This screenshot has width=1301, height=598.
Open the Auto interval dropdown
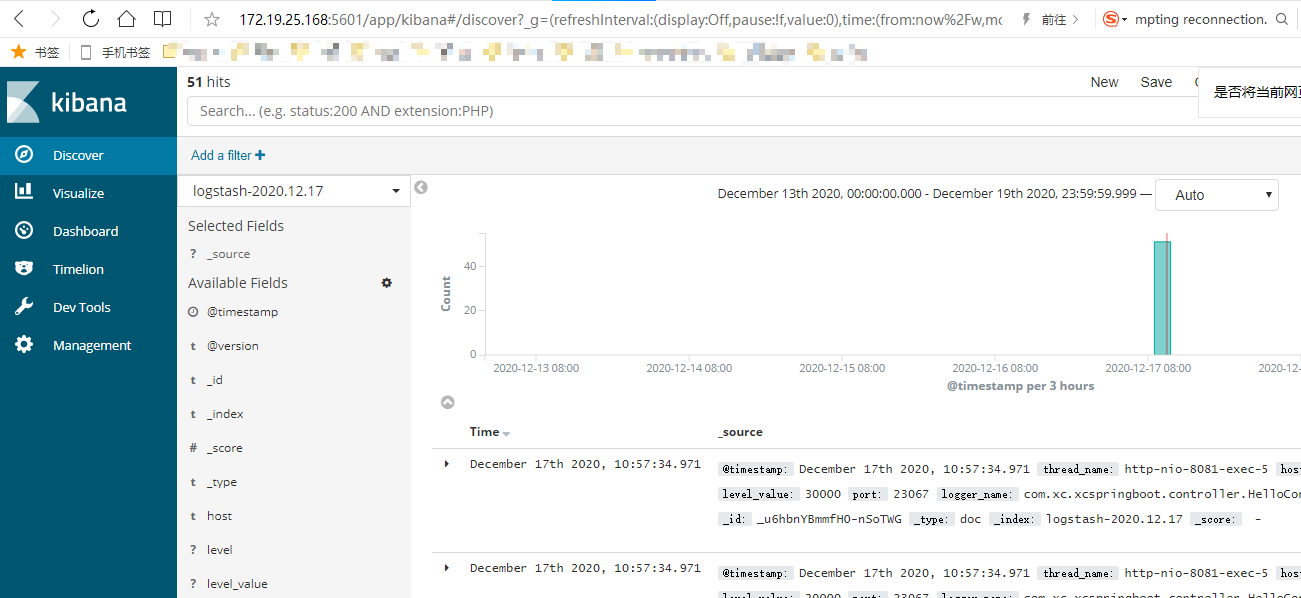1216,195
